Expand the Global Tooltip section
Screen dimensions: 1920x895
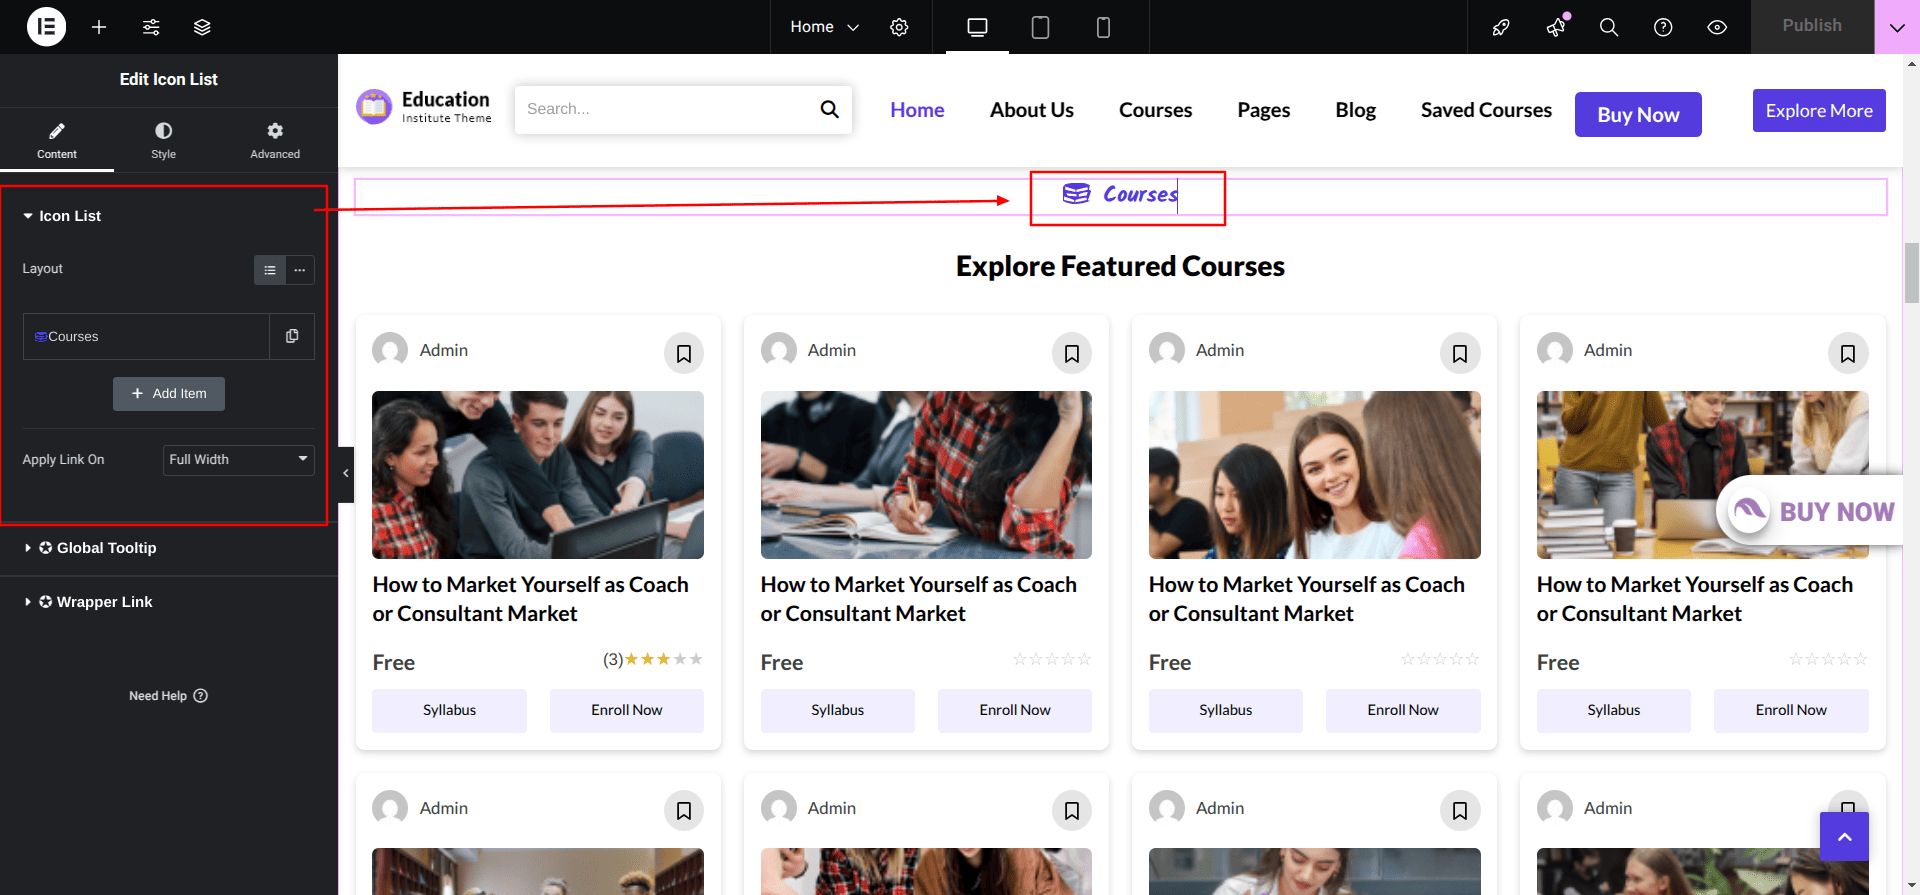[91, 548]
